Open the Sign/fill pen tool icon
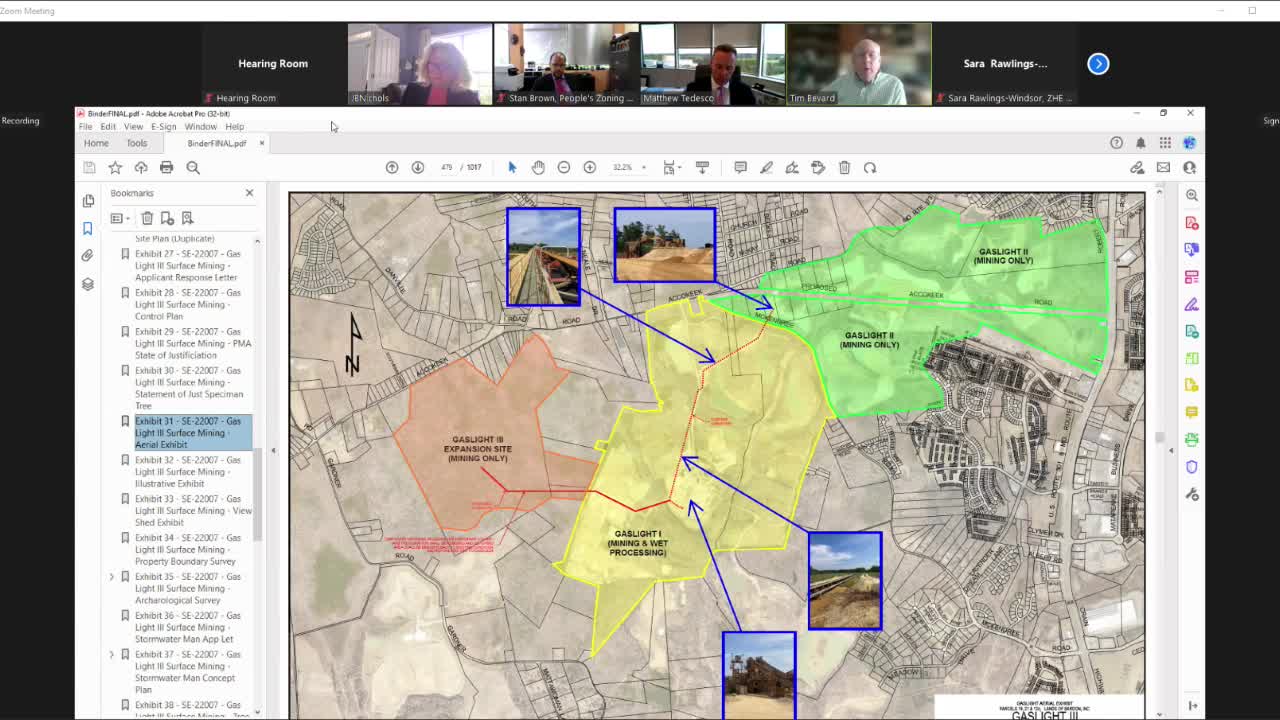Screen dimensions: 1280x720 (x=792, y=168)
